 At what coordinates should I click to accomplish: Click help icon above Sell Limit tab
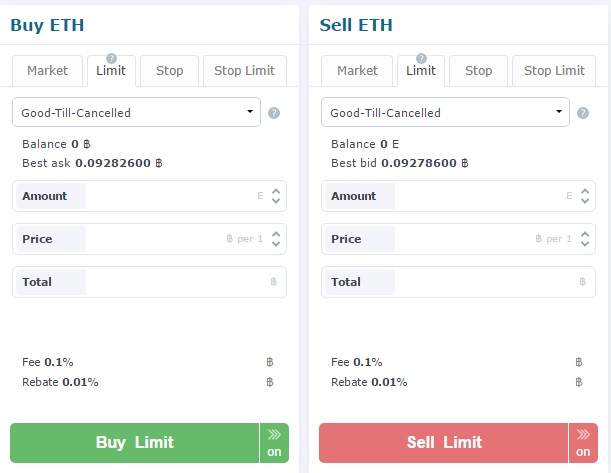(421, 58)
